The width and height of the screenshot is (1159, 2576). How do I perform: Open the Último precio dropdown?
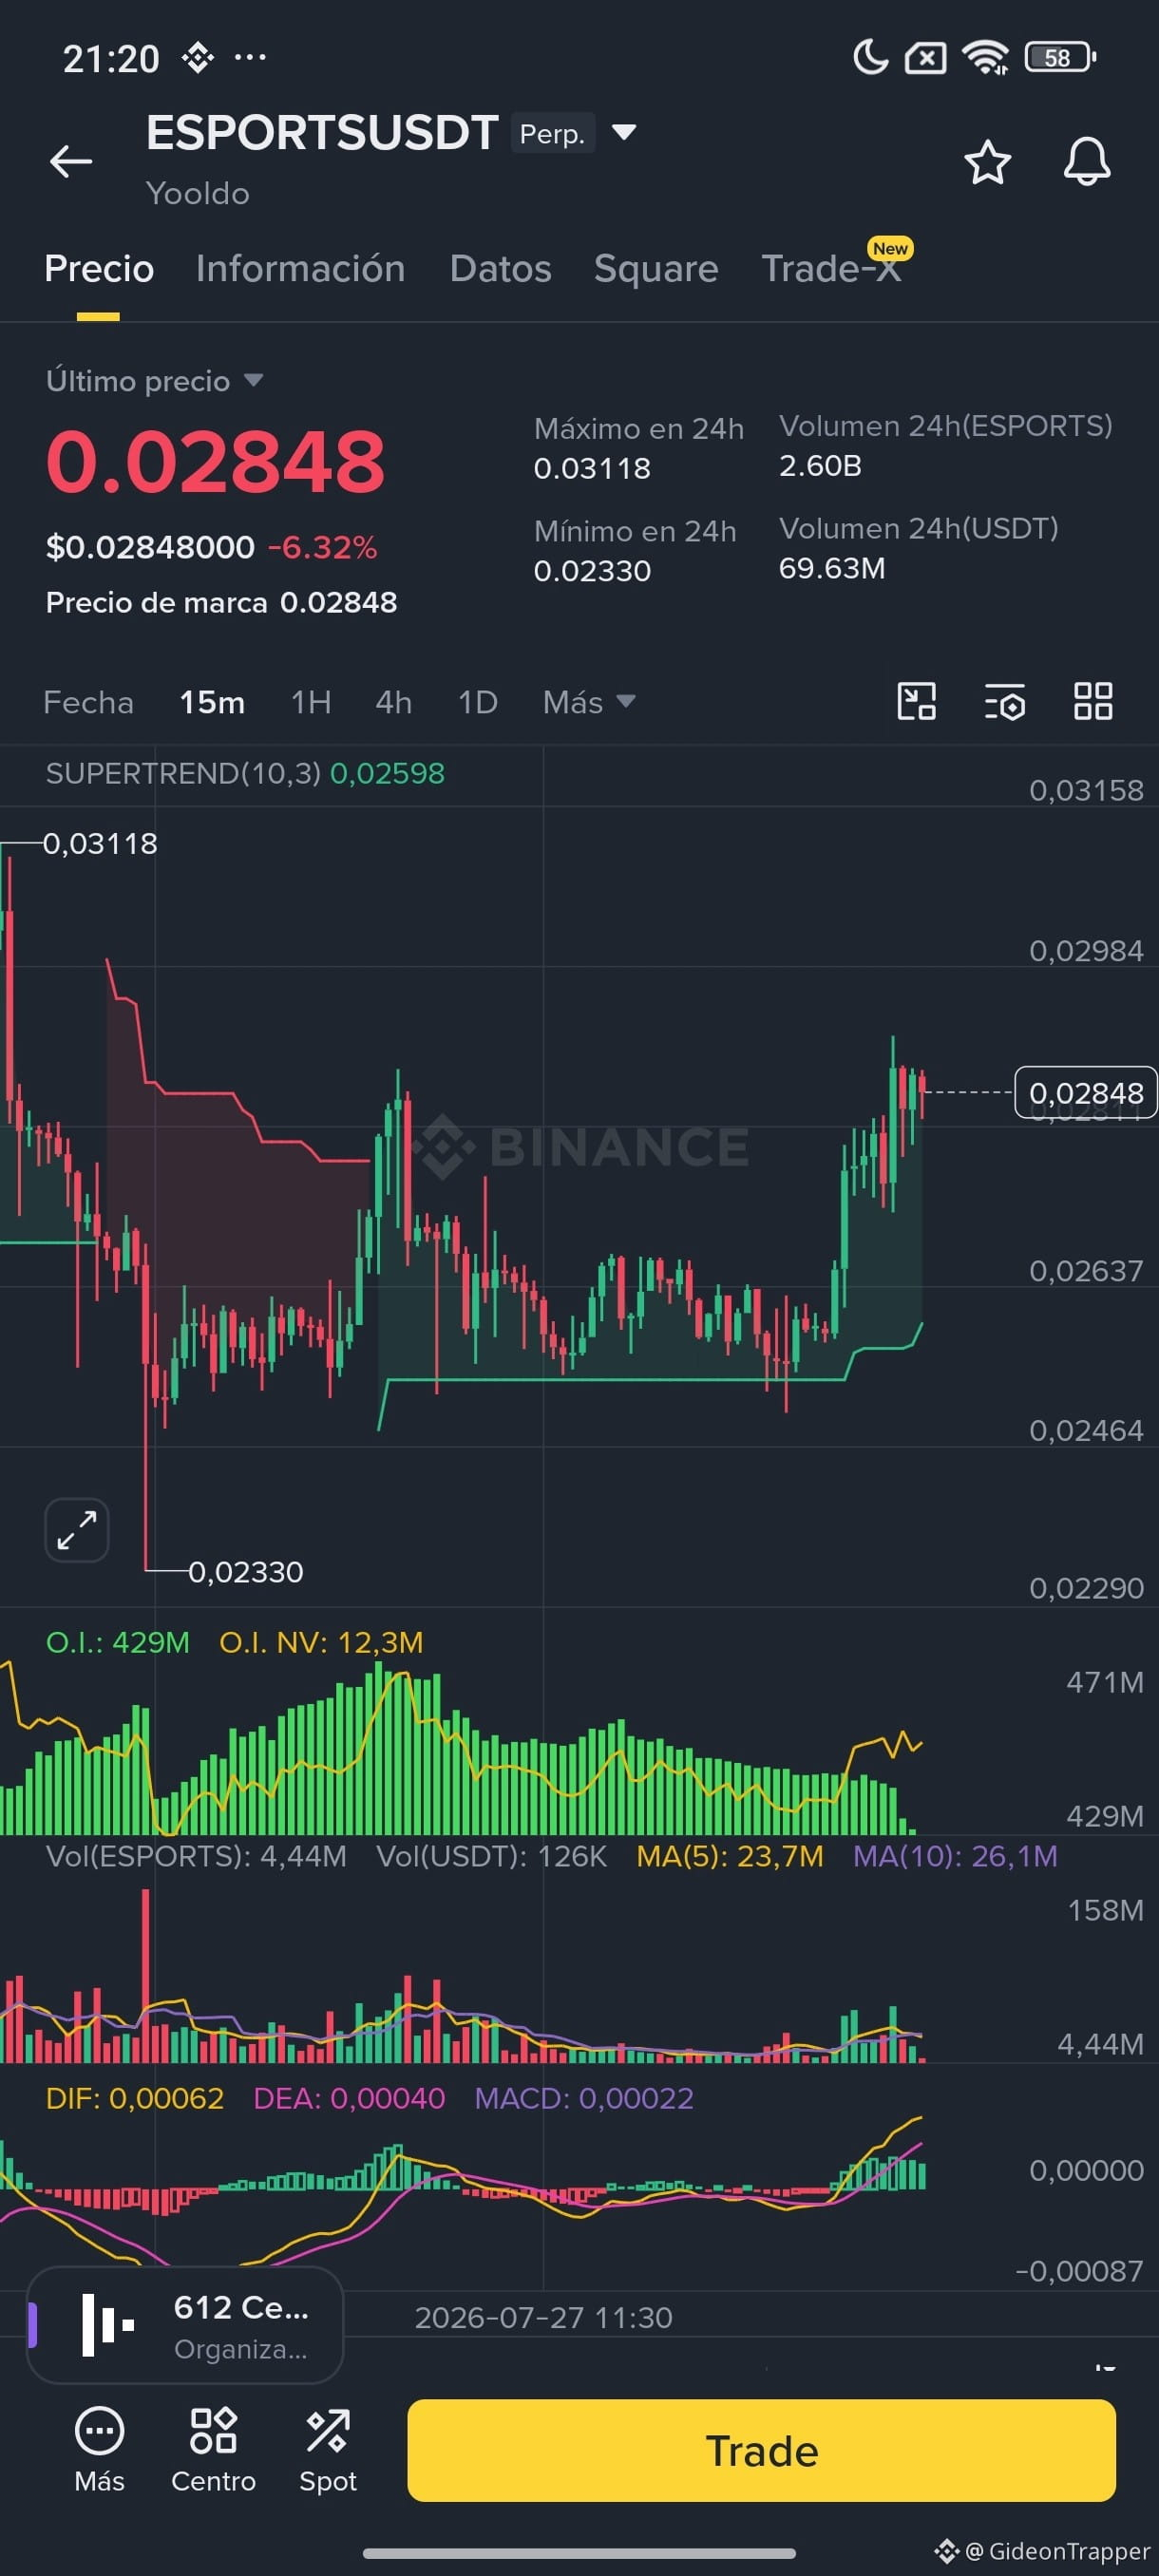coord(155,381)
